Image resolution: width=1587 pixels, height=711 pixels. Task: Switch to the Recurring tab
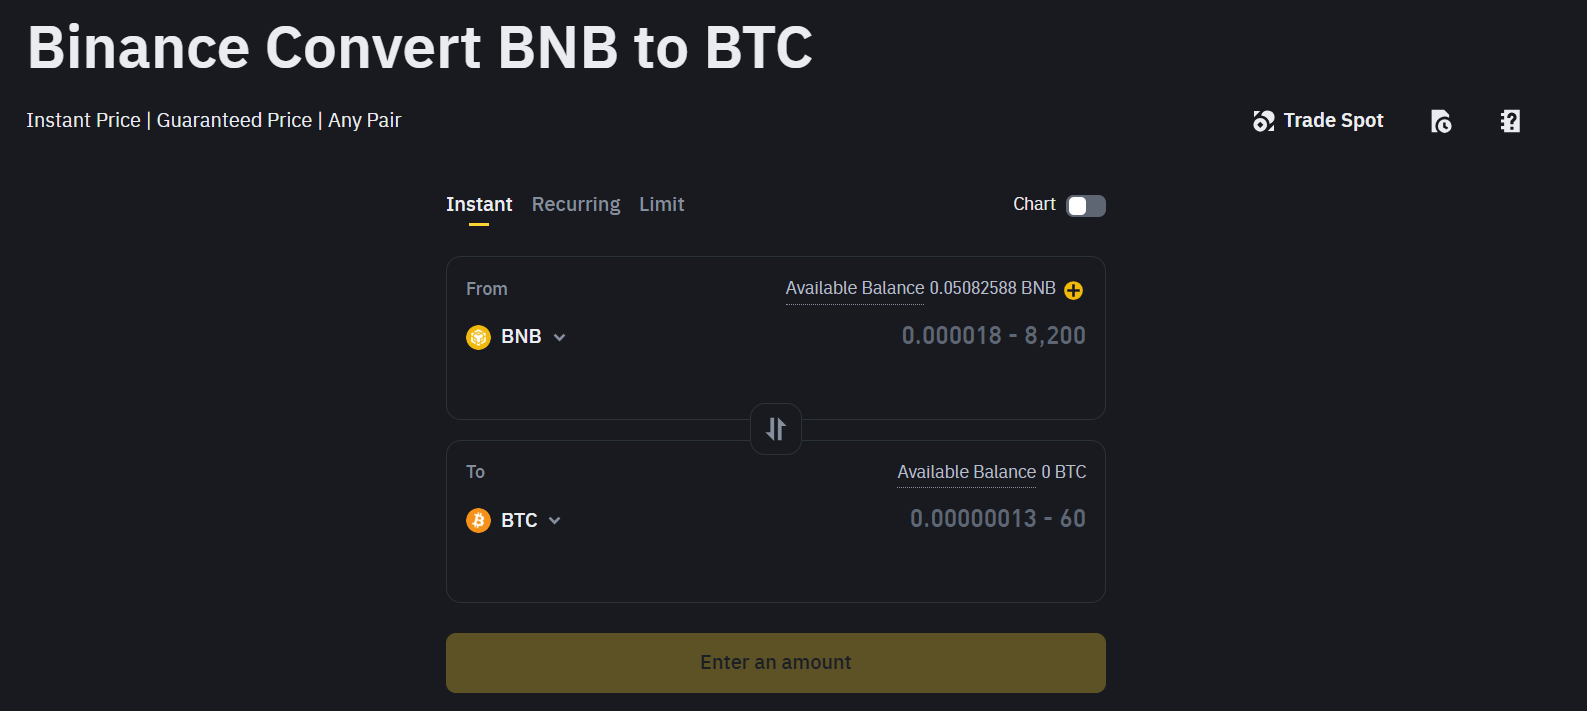pos(576,205)
